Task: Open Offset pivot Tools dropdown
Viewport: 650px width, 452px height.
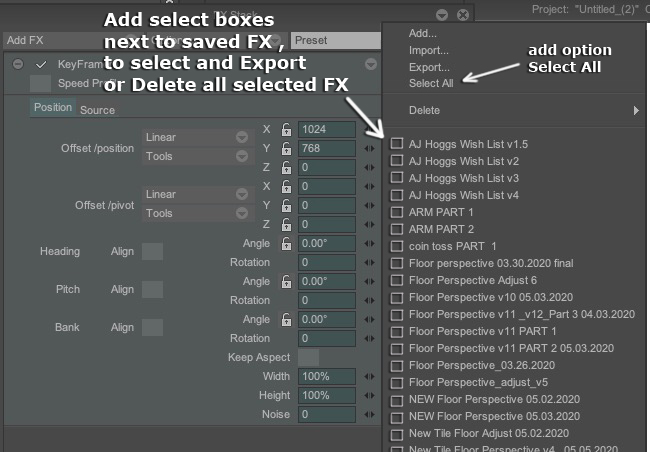Action: pos(197,214)
